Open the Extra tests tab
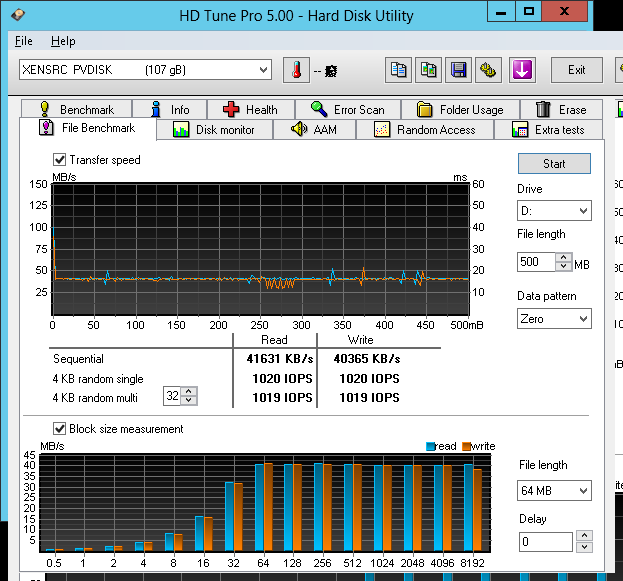This screenshot has height=581, width=623. tap(549, 130)
